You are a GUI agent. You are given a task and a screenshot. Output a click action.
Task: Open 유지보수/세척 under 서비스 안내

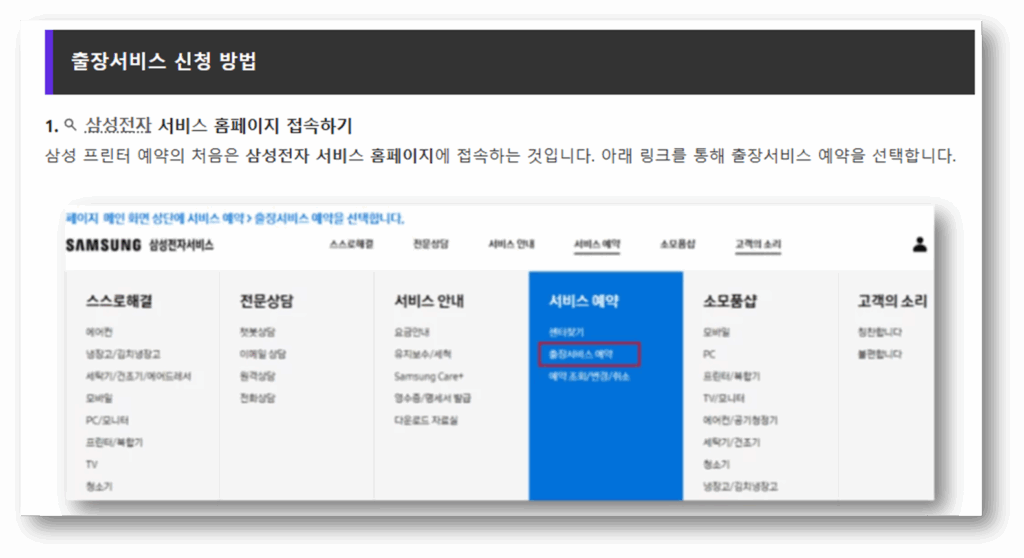[423, 354]
